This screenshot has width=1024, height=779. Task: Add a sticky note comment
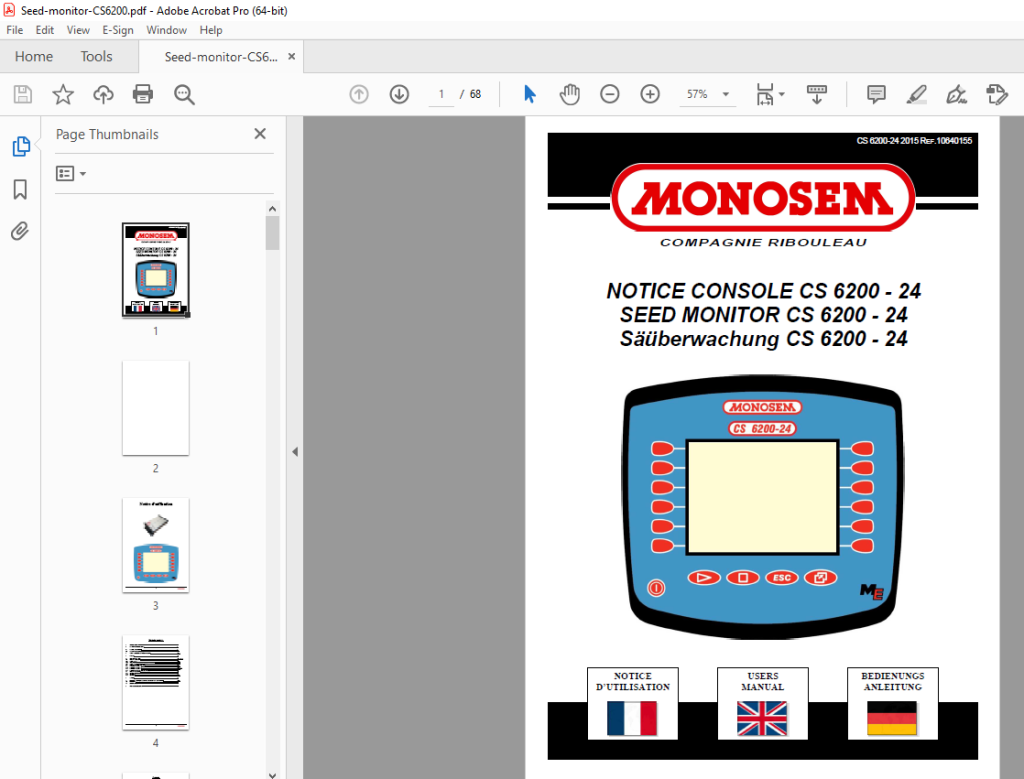(x=876, y=95)
